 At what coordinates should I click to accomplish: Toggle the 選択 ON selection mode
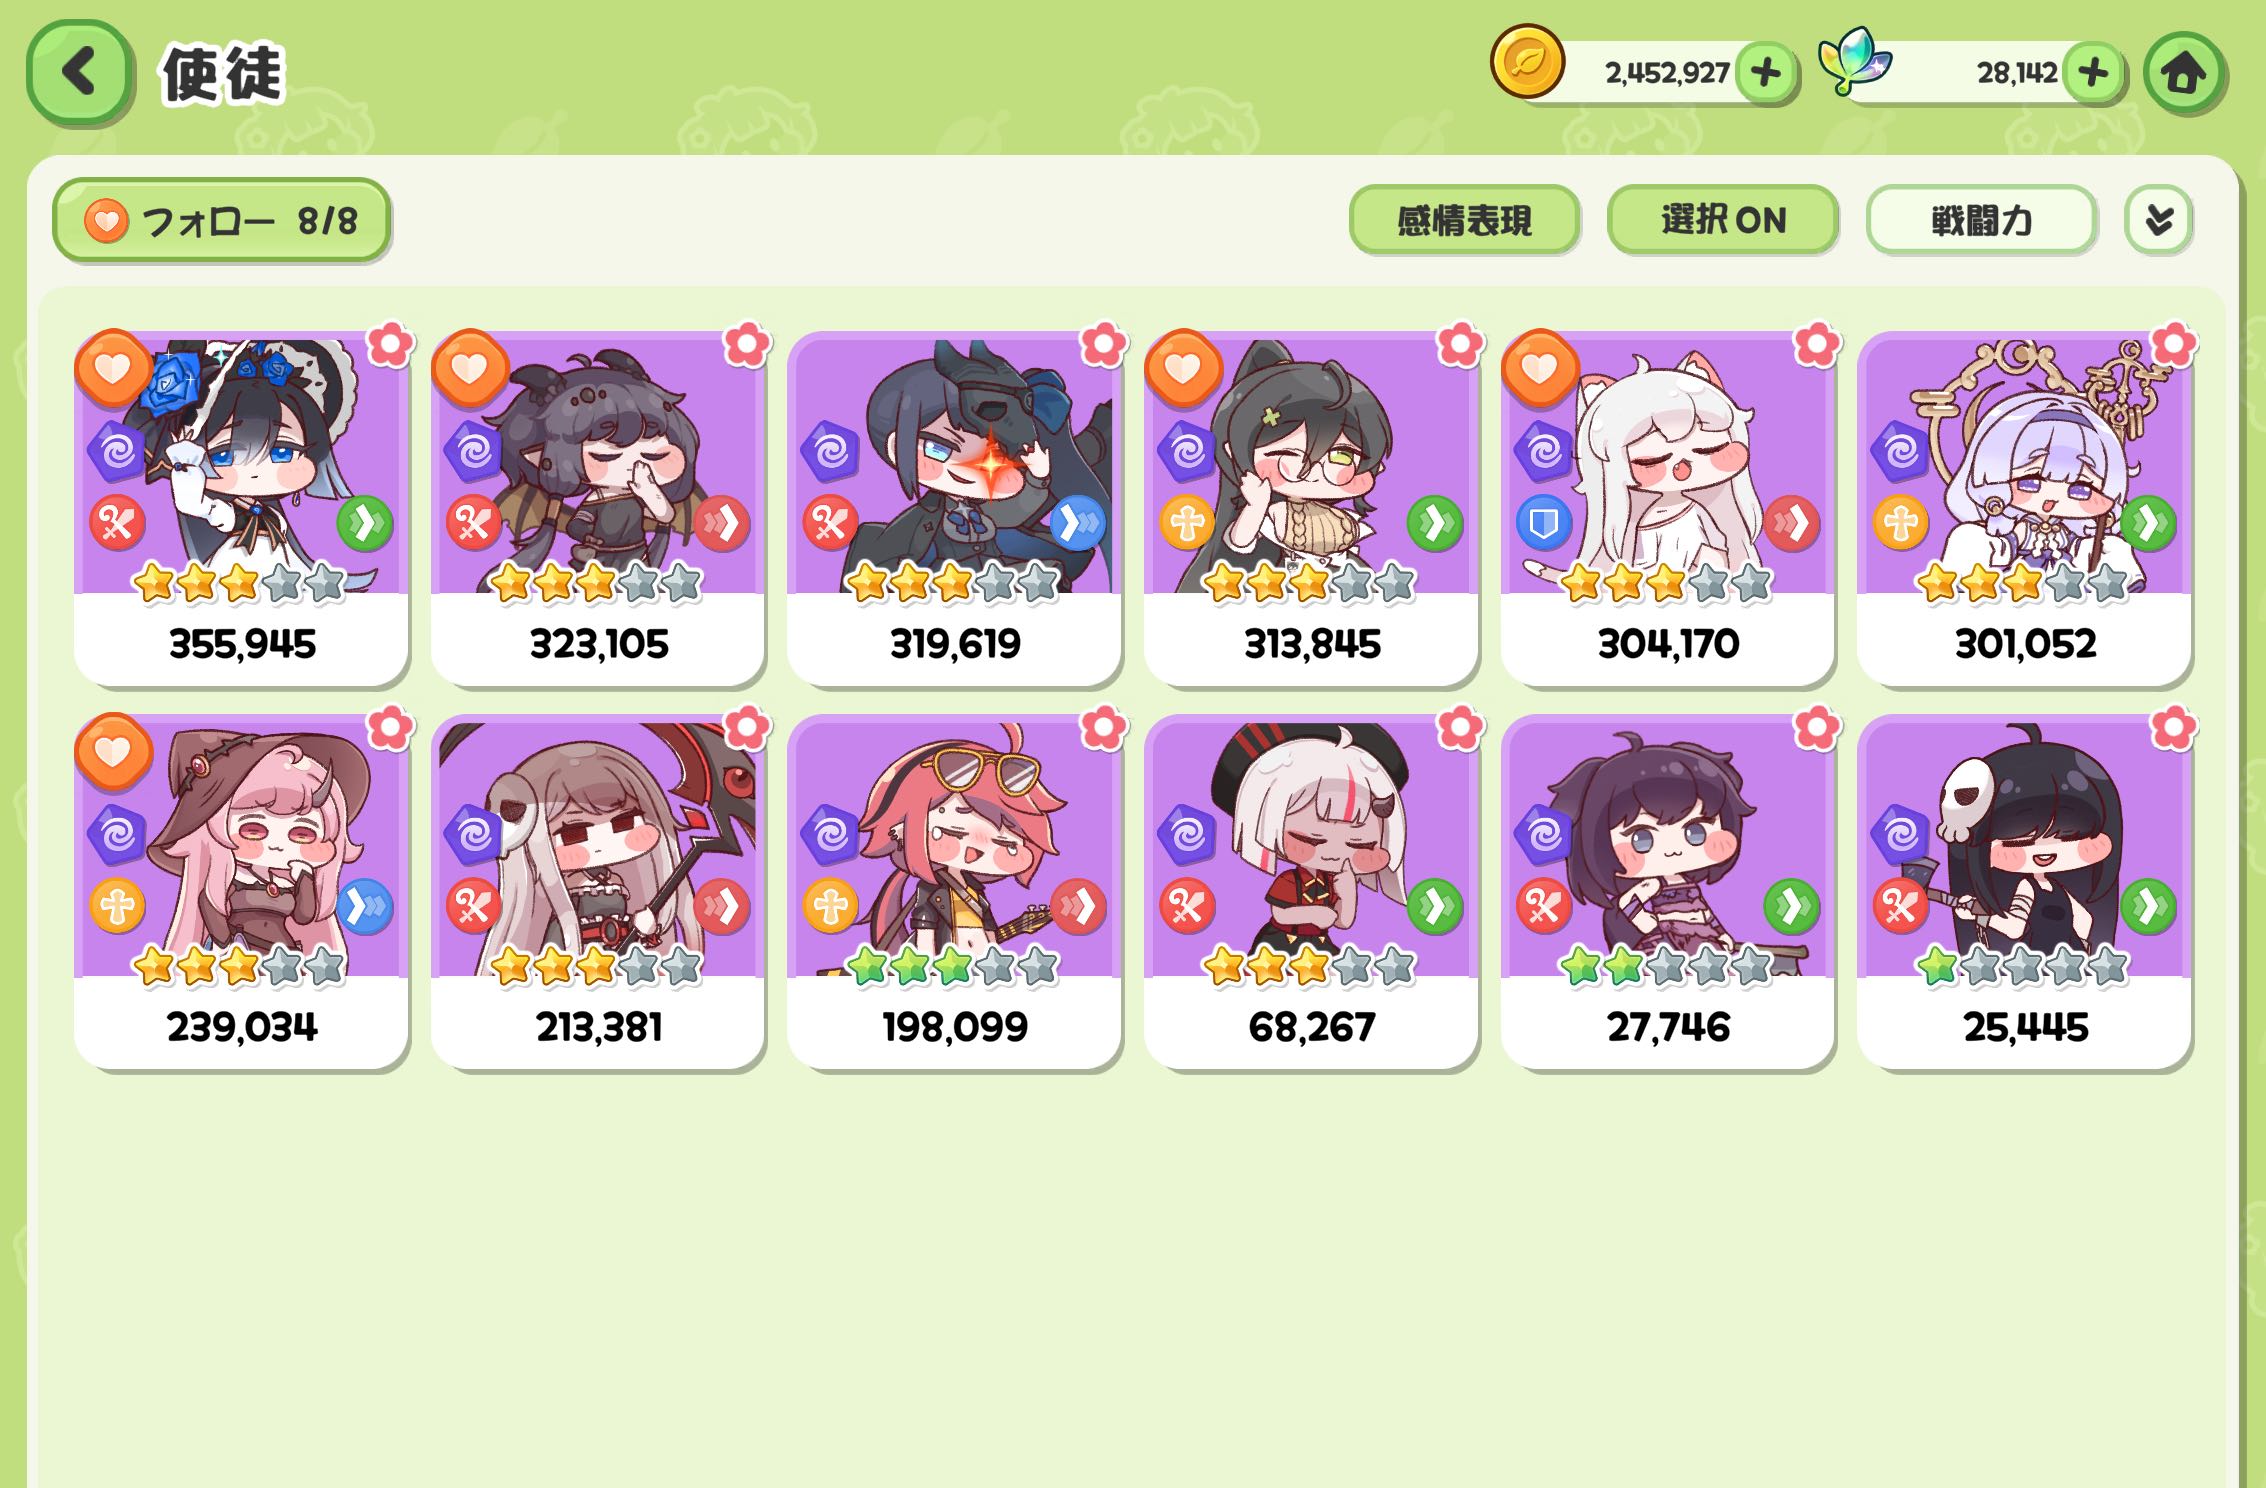click(1722, 219)
